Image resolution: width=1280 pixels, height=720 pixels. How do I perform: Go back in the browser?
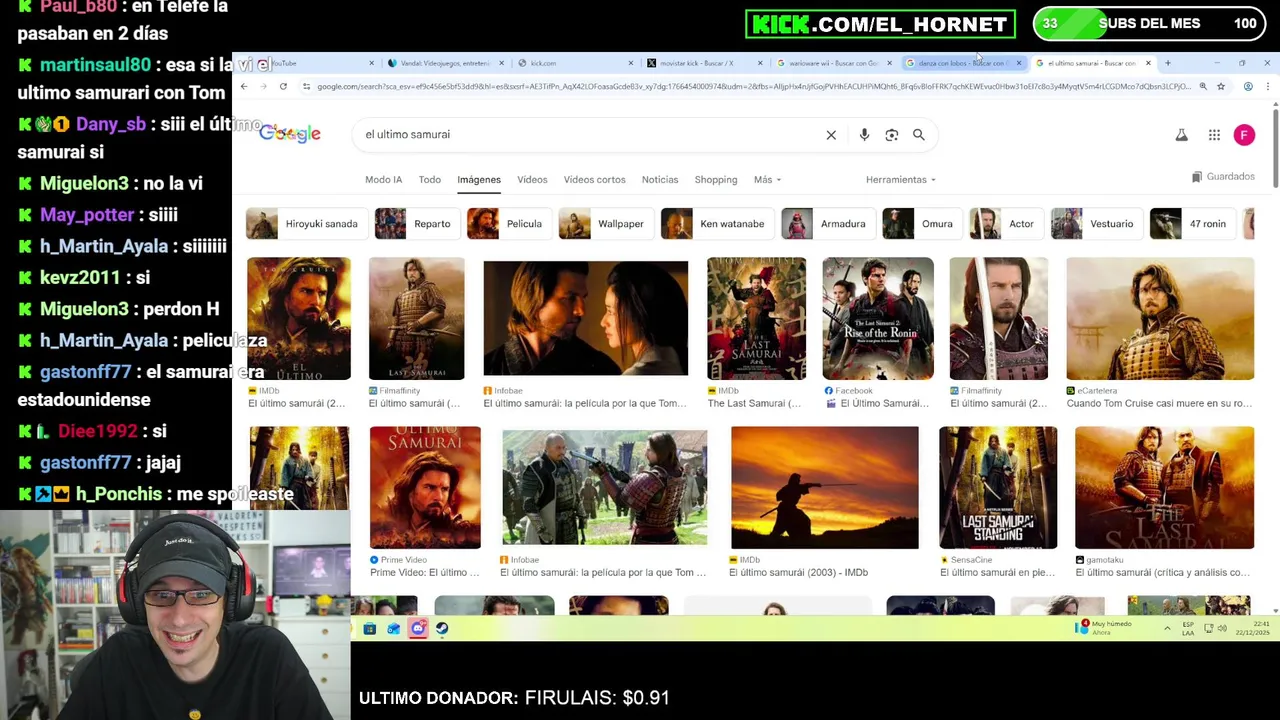point(244,87)
